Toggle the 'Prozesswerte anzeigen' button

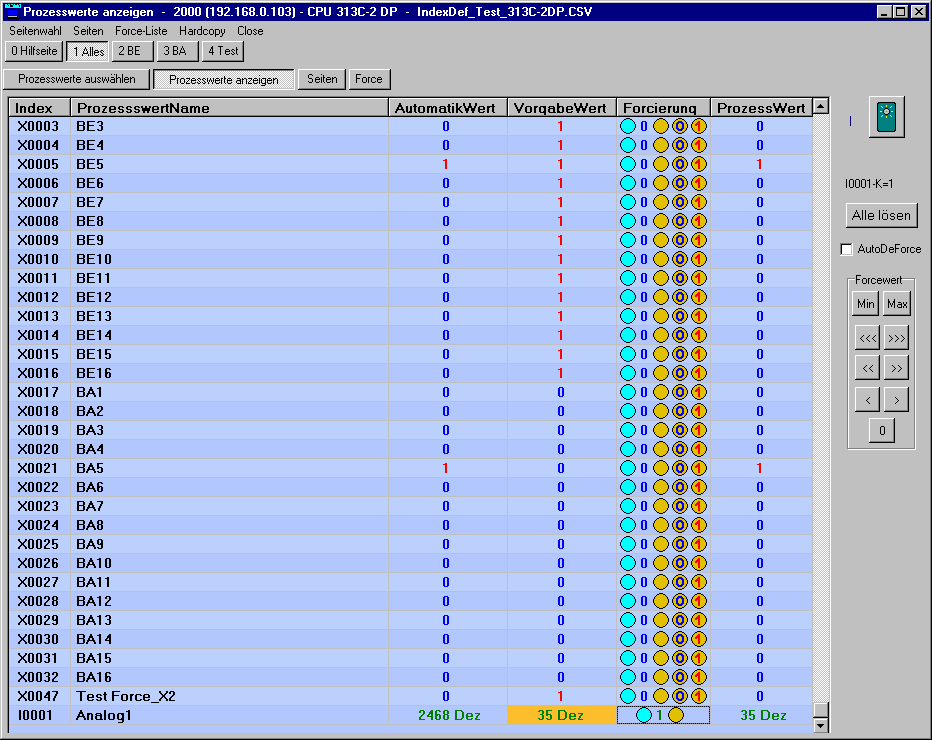224,79
